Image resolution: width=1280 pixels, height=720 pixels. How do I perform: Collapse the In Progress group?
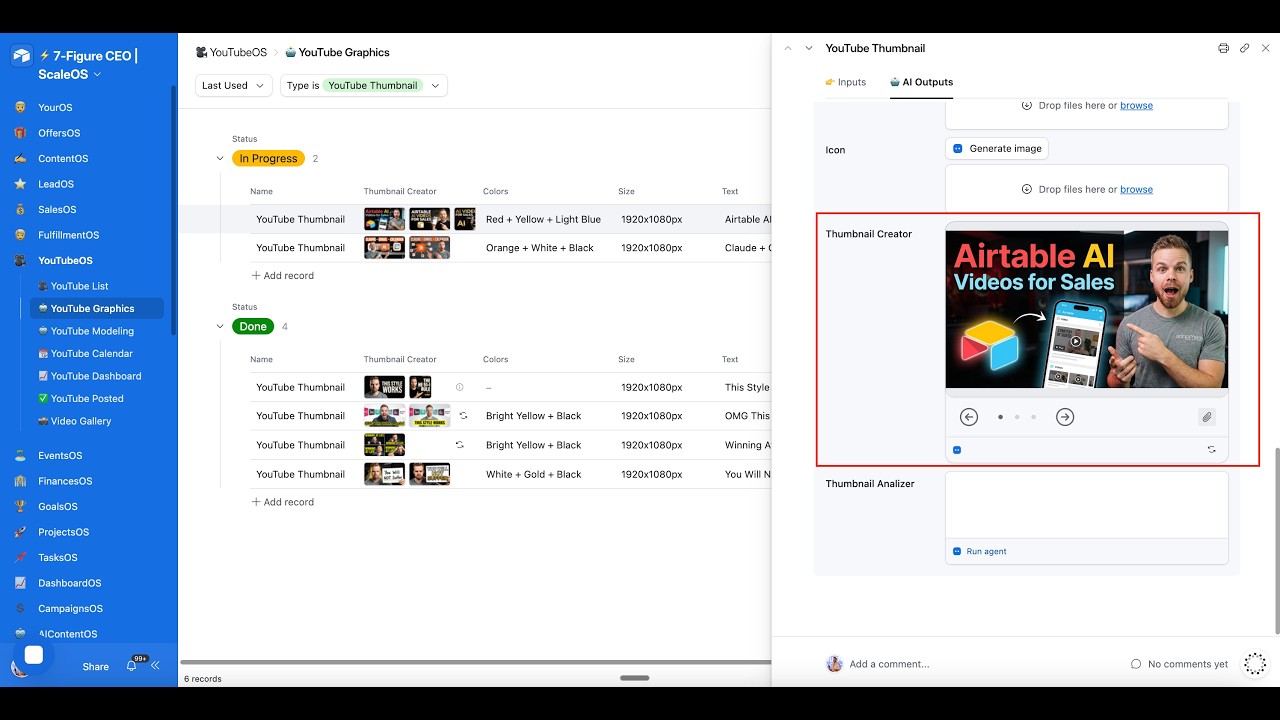point(220,158)
